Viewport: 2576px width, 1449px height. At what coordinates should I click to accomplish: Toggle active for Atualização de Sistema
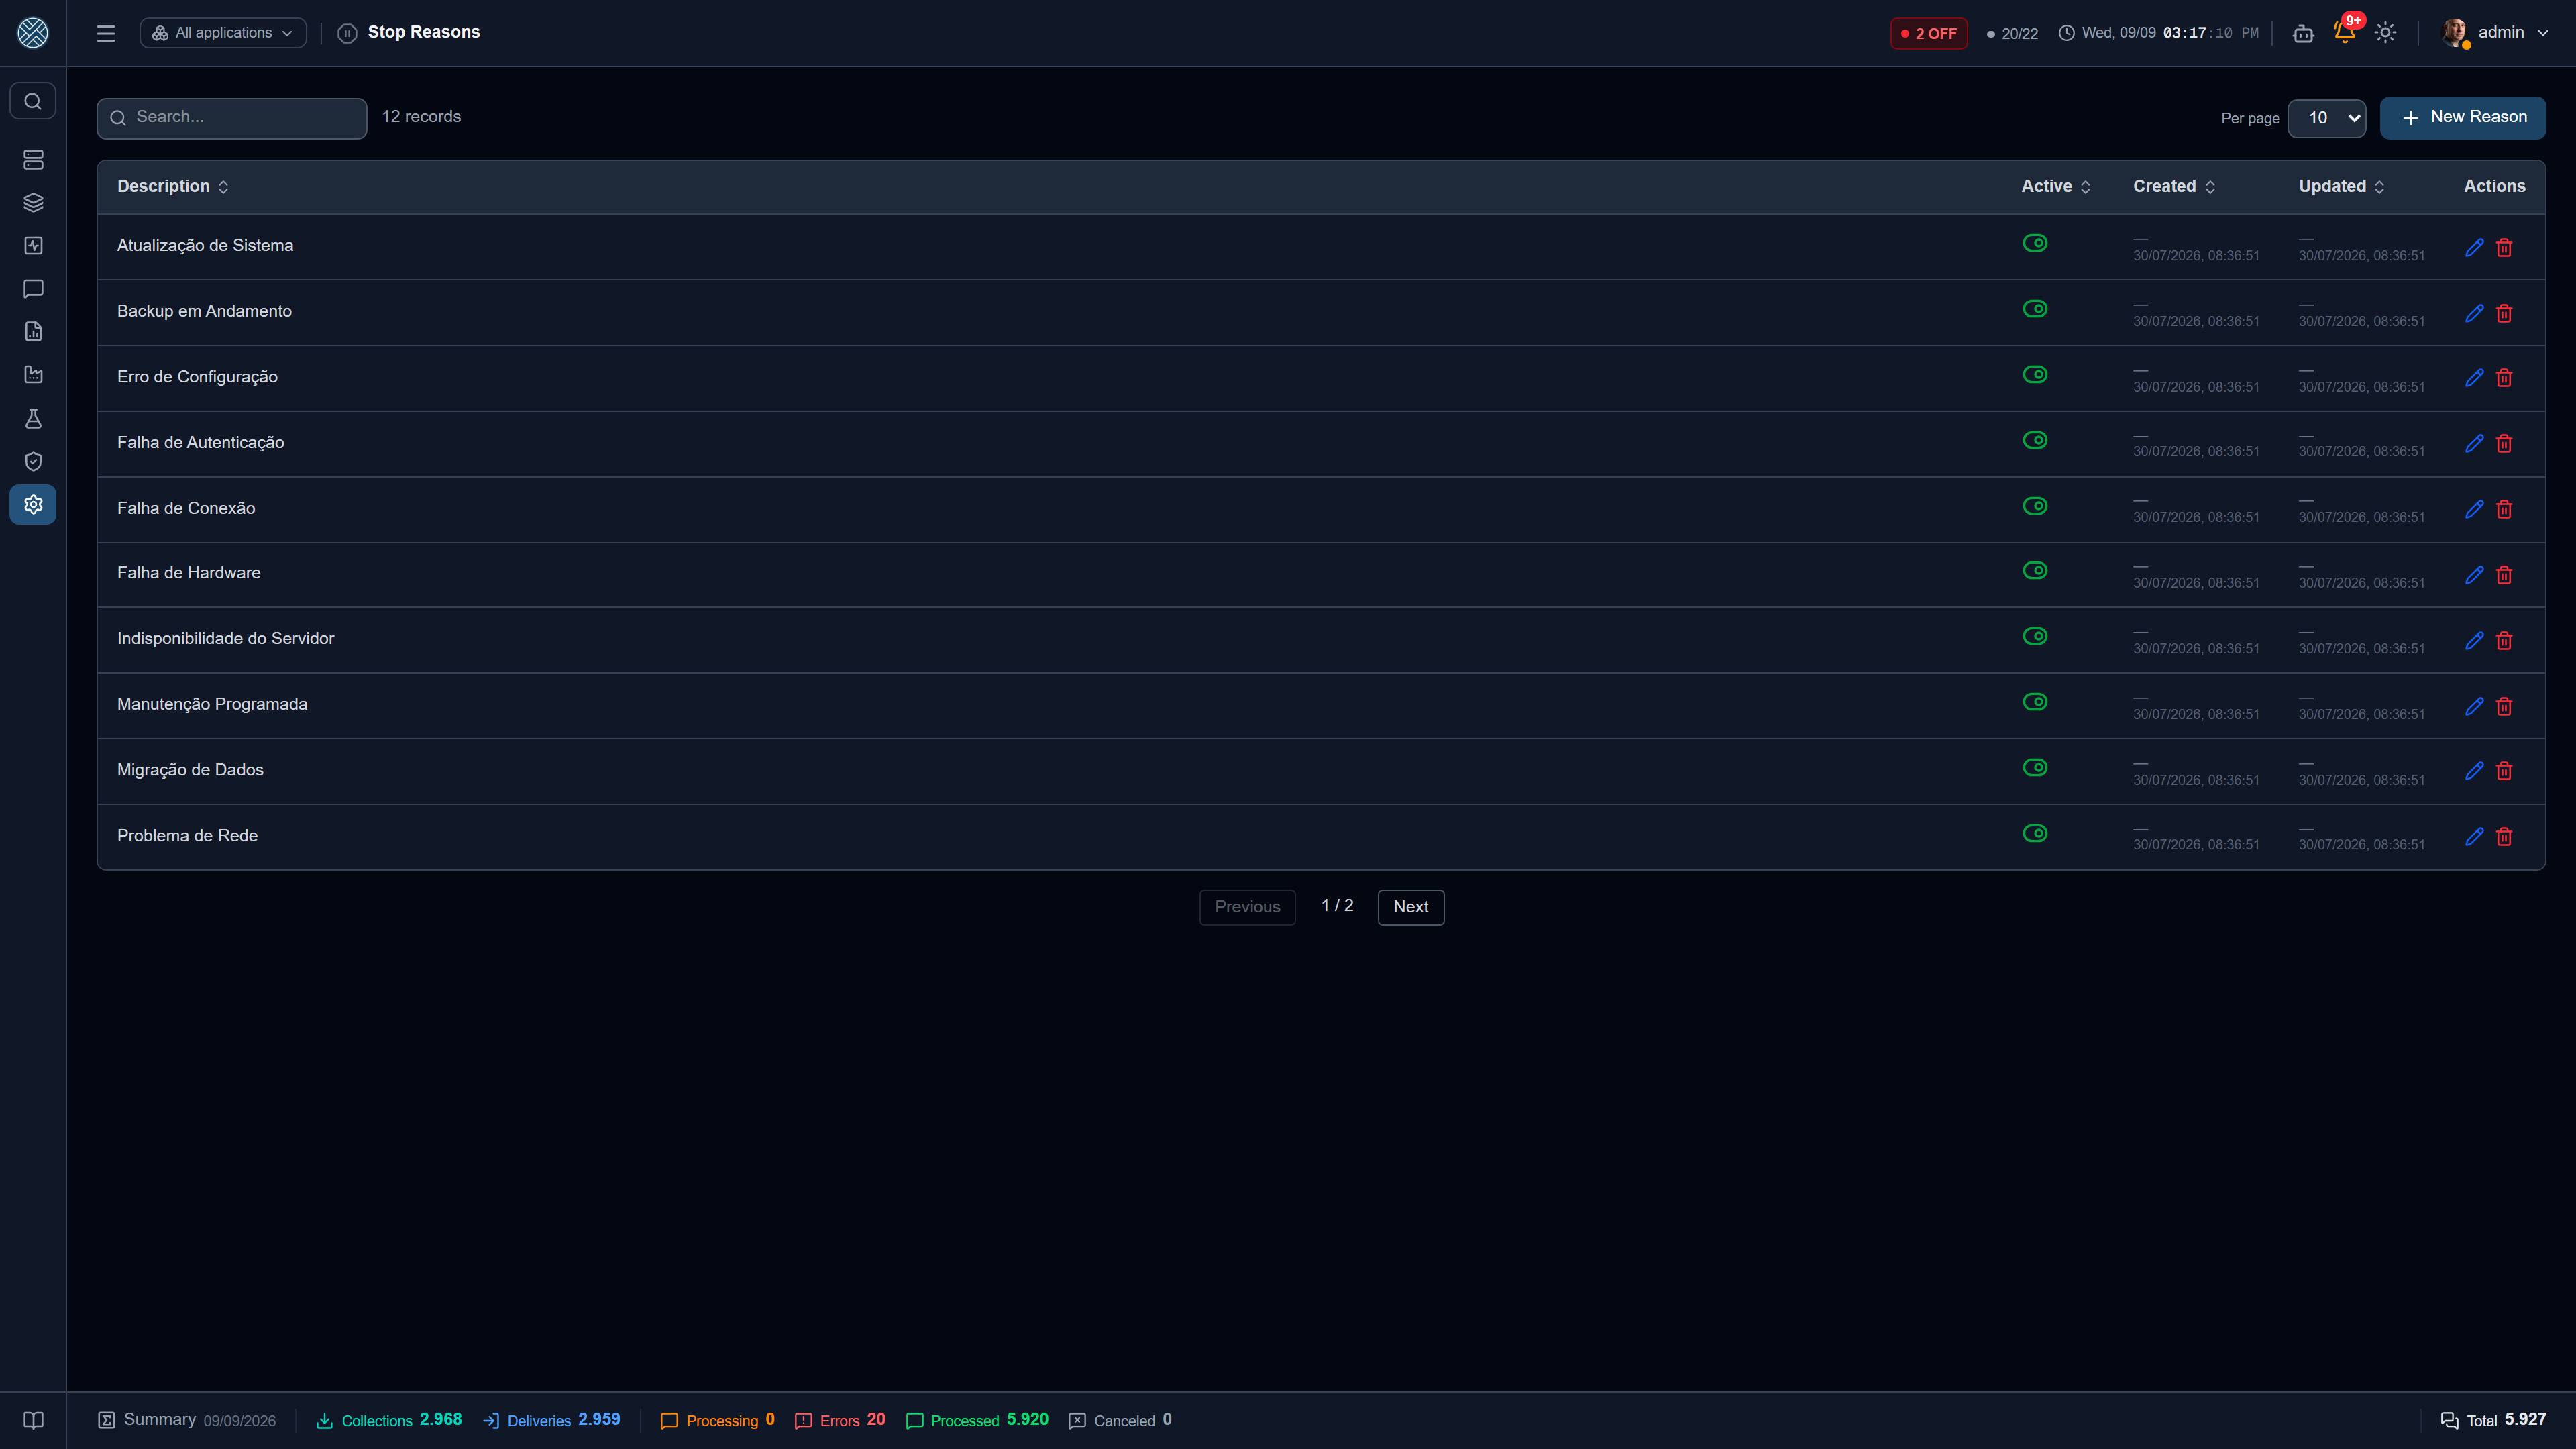pyautogui.click(x=2035, y=243)
